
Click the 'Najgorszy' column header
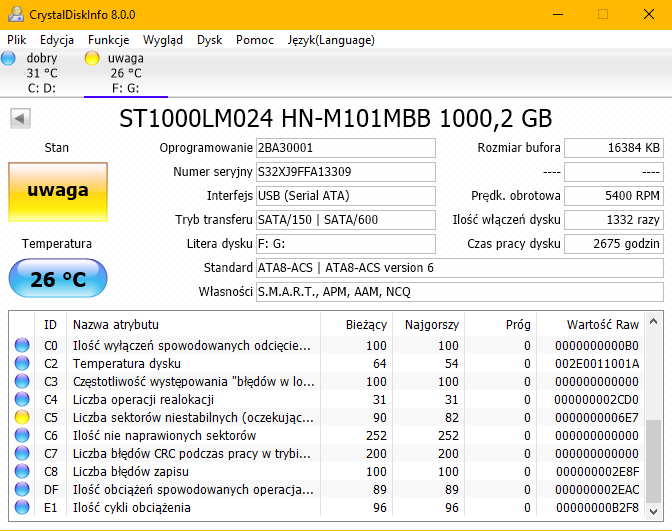point(428,324)
